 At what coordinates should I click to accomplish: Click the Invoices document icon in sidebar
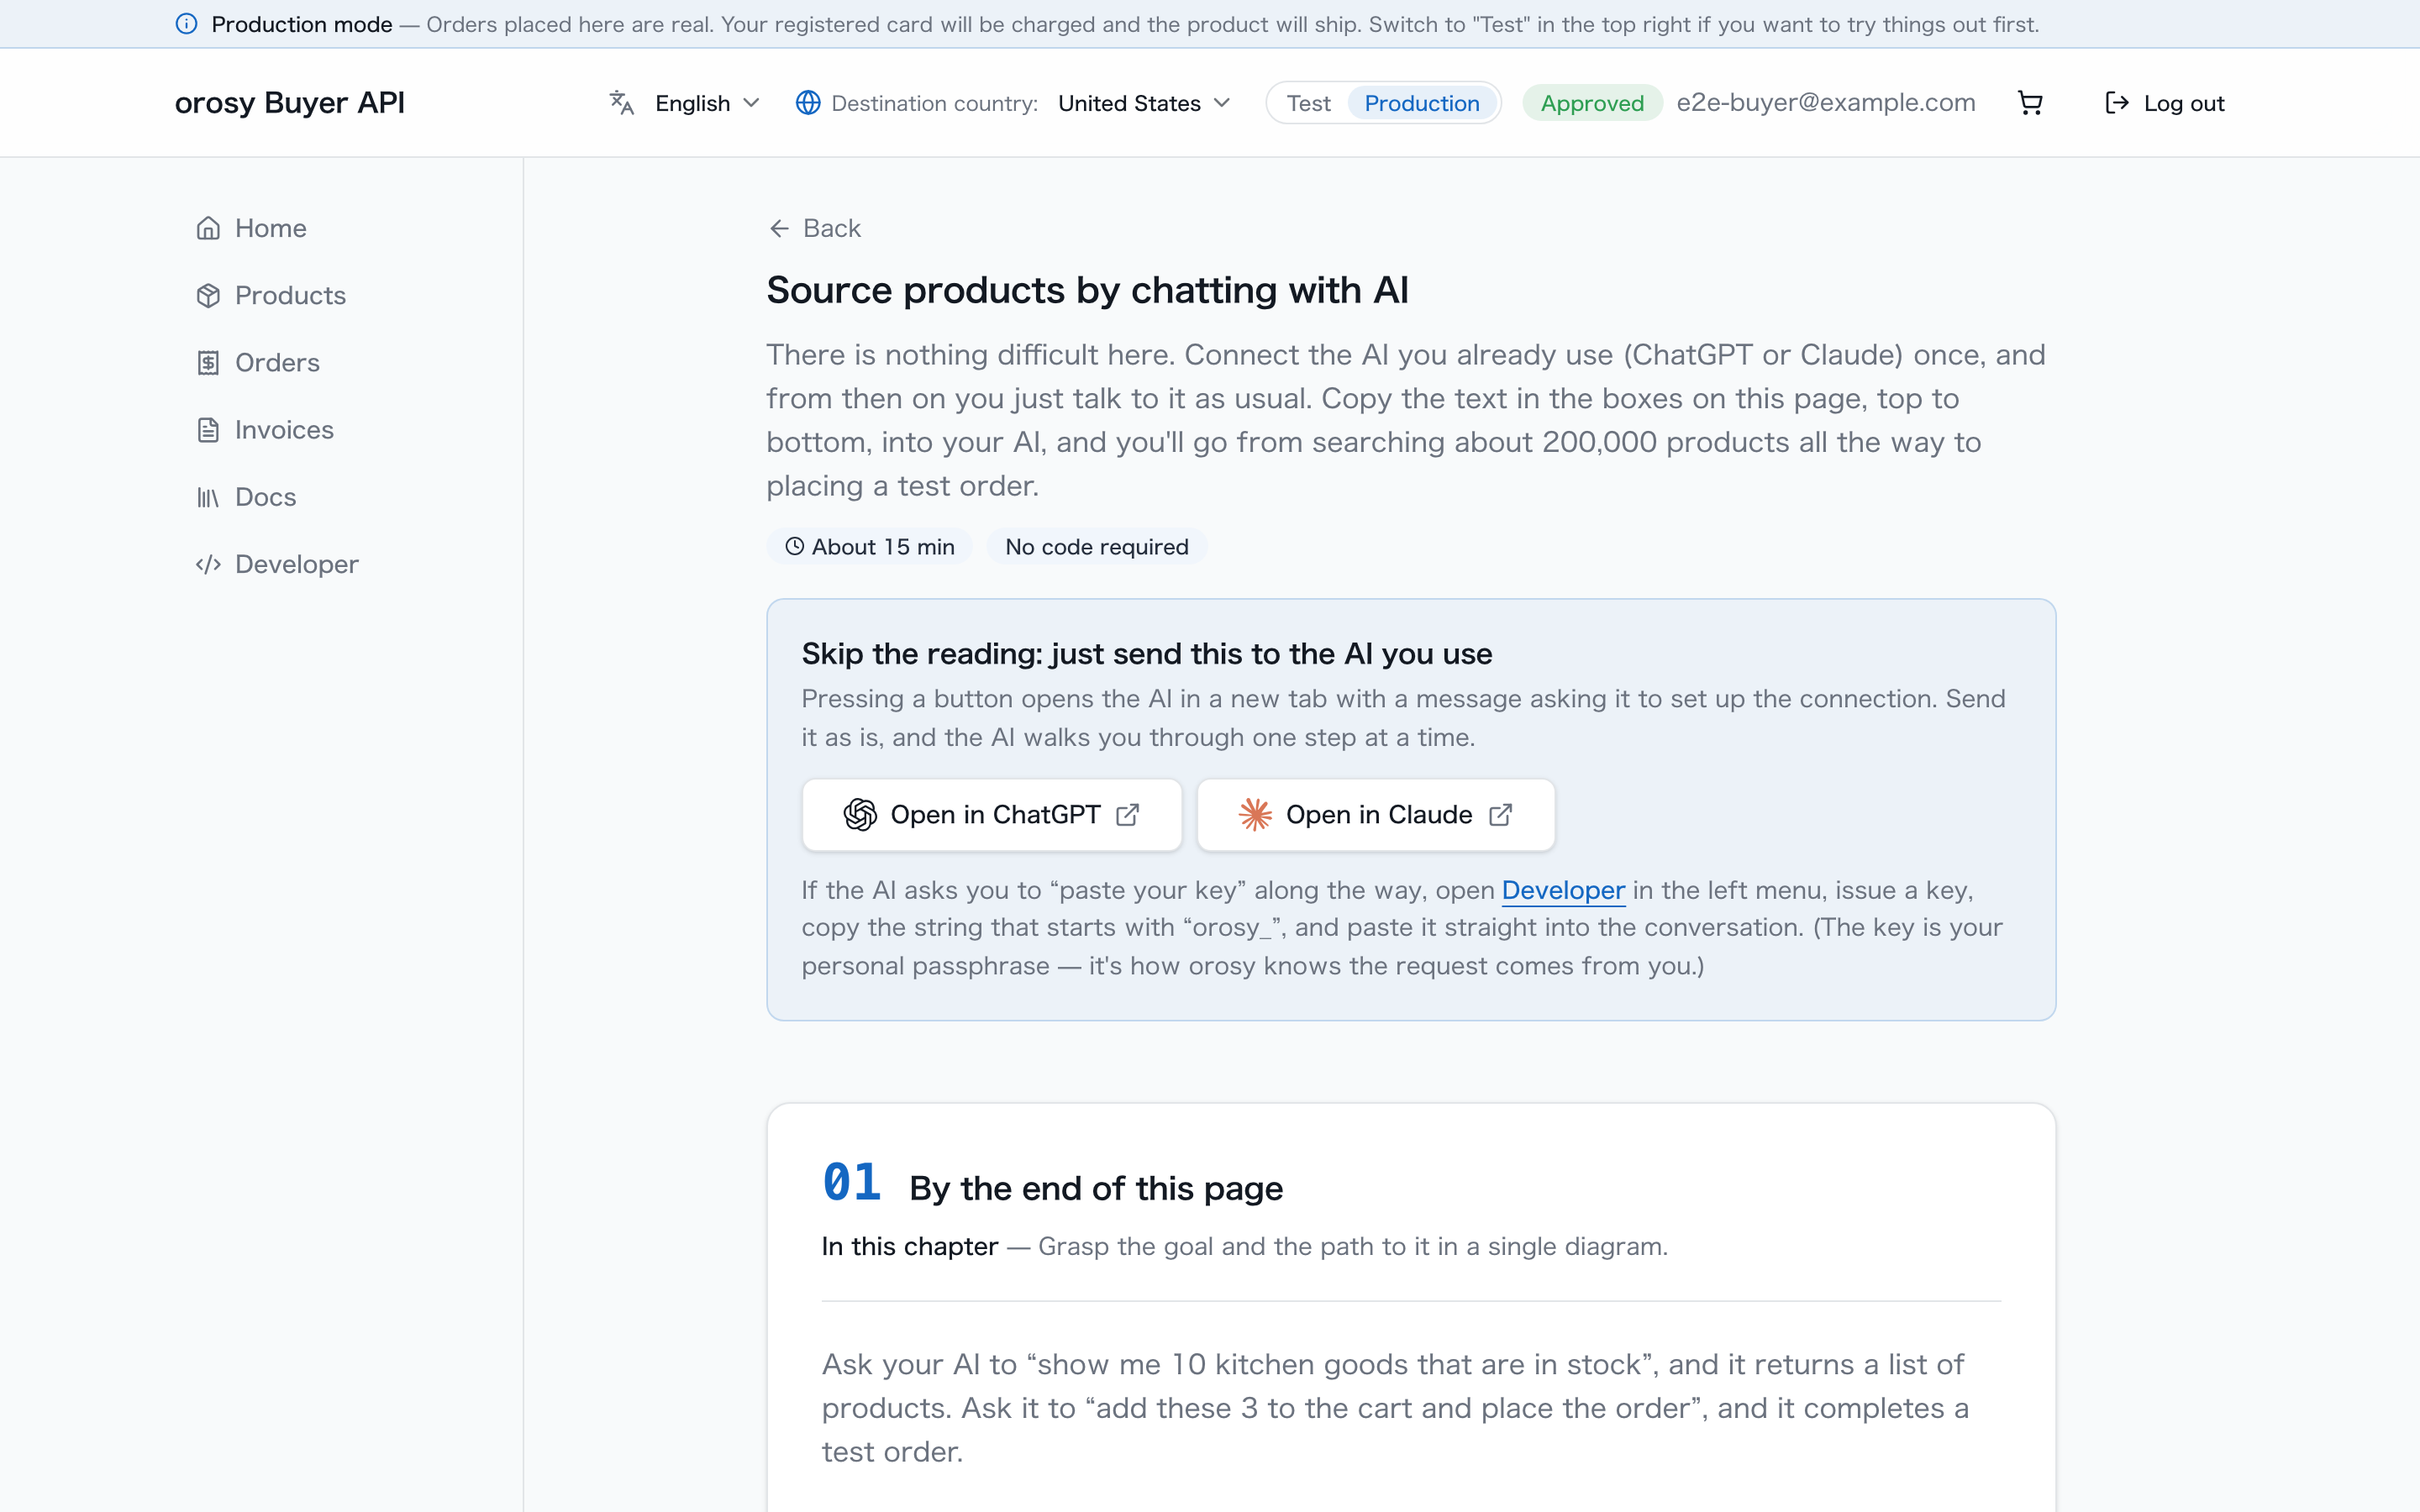click(x=208, y=430)
